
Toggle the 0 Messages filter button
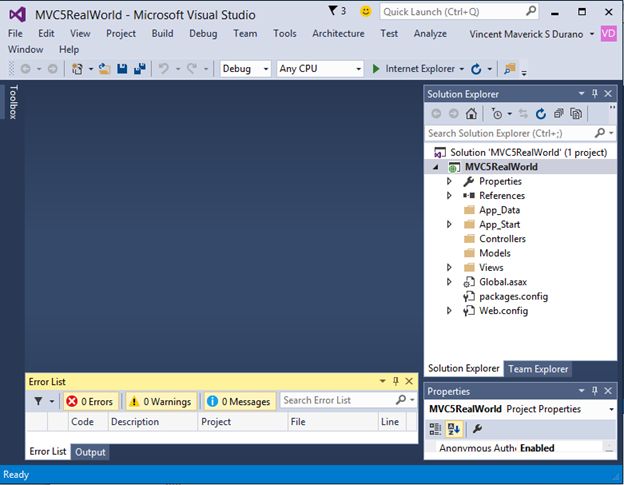pos(240,401)
